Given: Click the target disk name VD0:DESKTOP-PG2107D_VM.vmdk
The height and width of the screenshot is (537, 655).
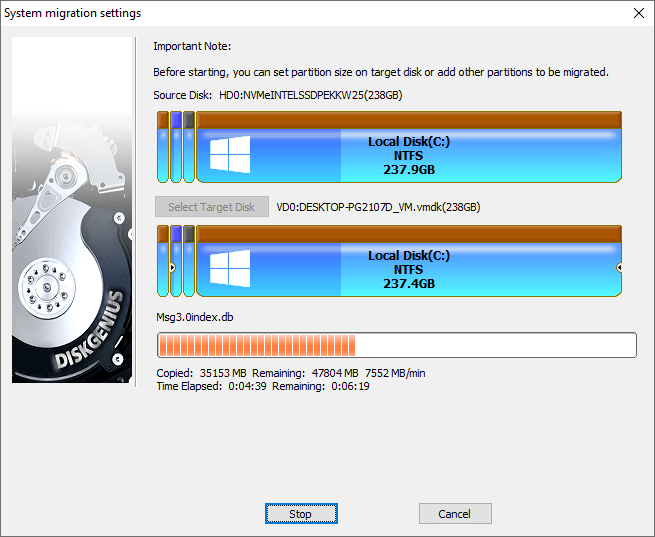Looking at the screenshot, I should (378, 207).
